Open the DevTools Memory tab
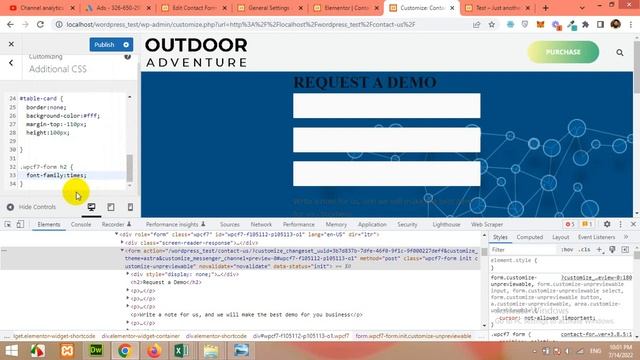 pyautogui.click(x=336, y=224)
